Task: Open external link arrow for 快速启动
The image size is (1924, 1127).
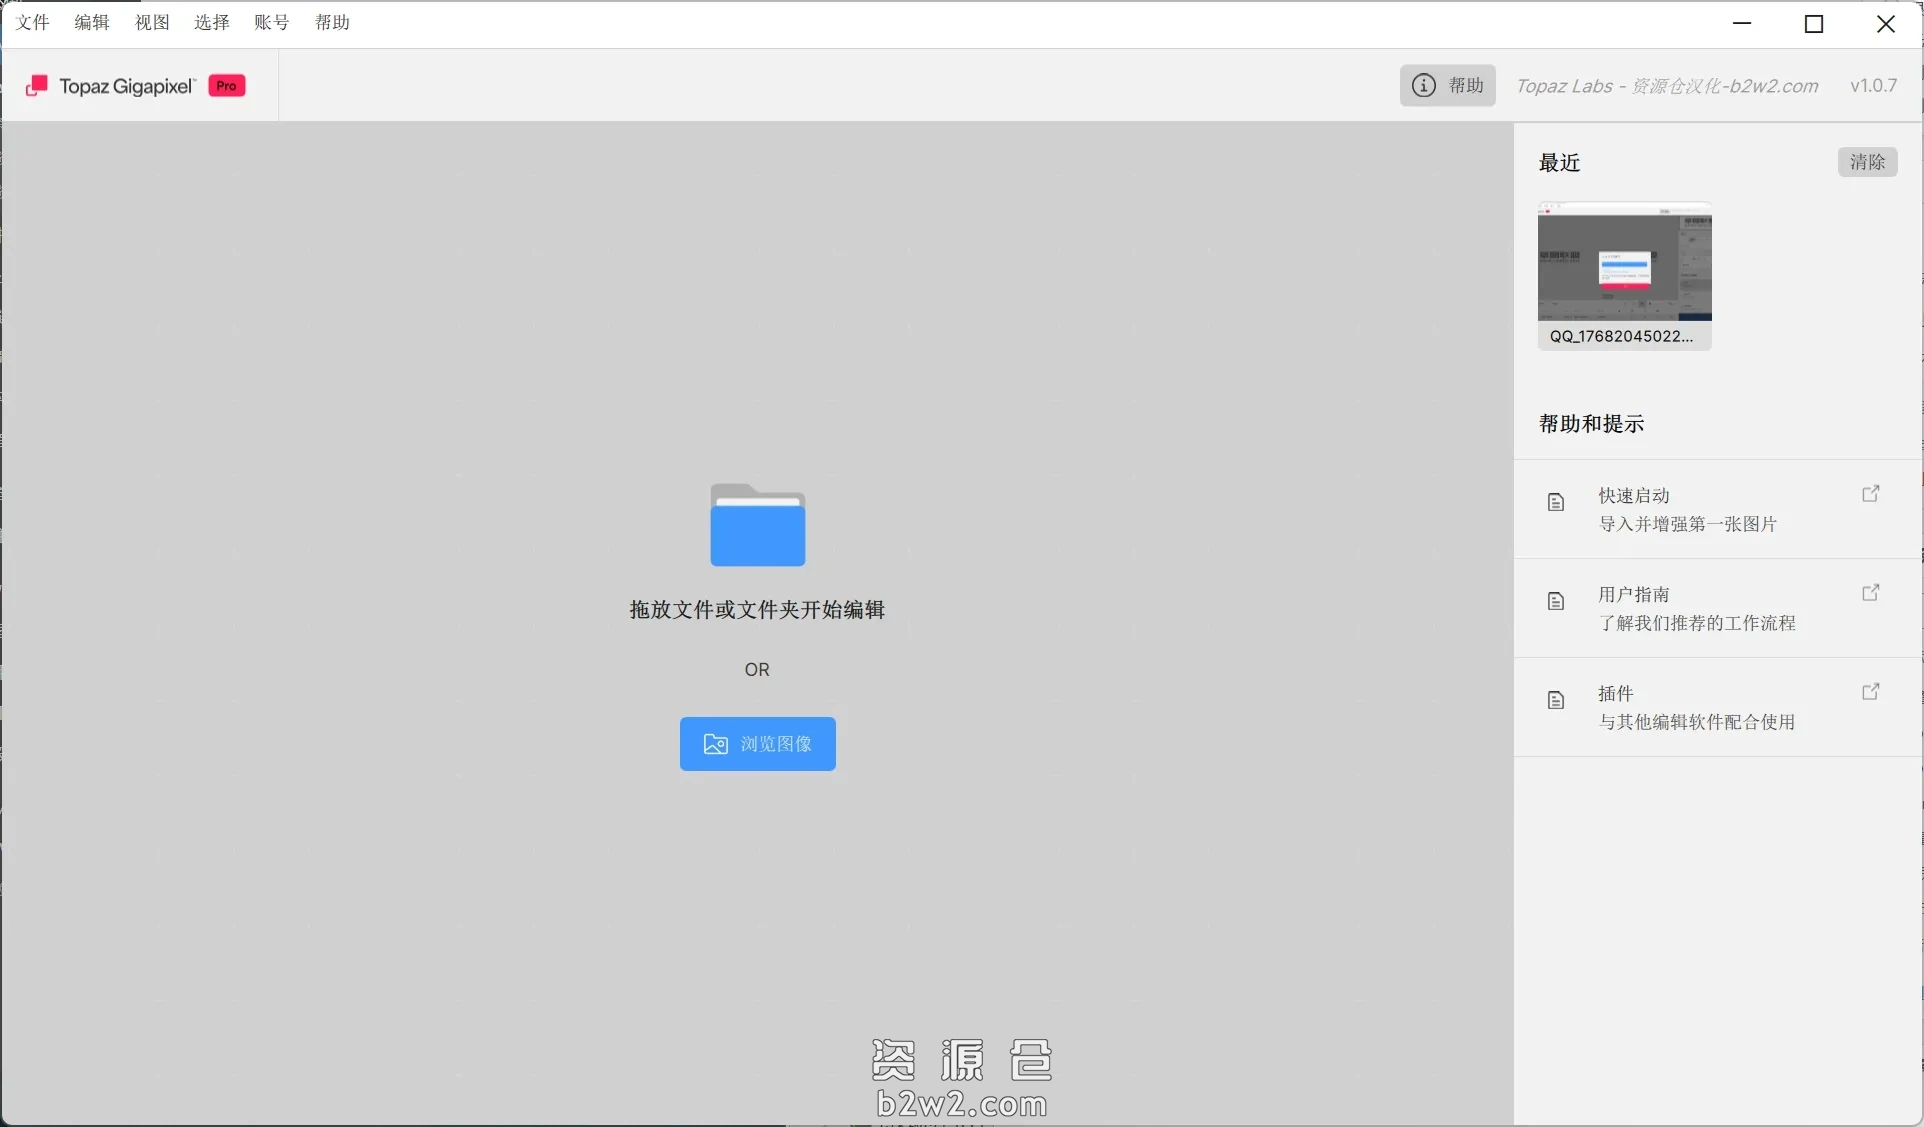Action: (x=1870, y=494)
